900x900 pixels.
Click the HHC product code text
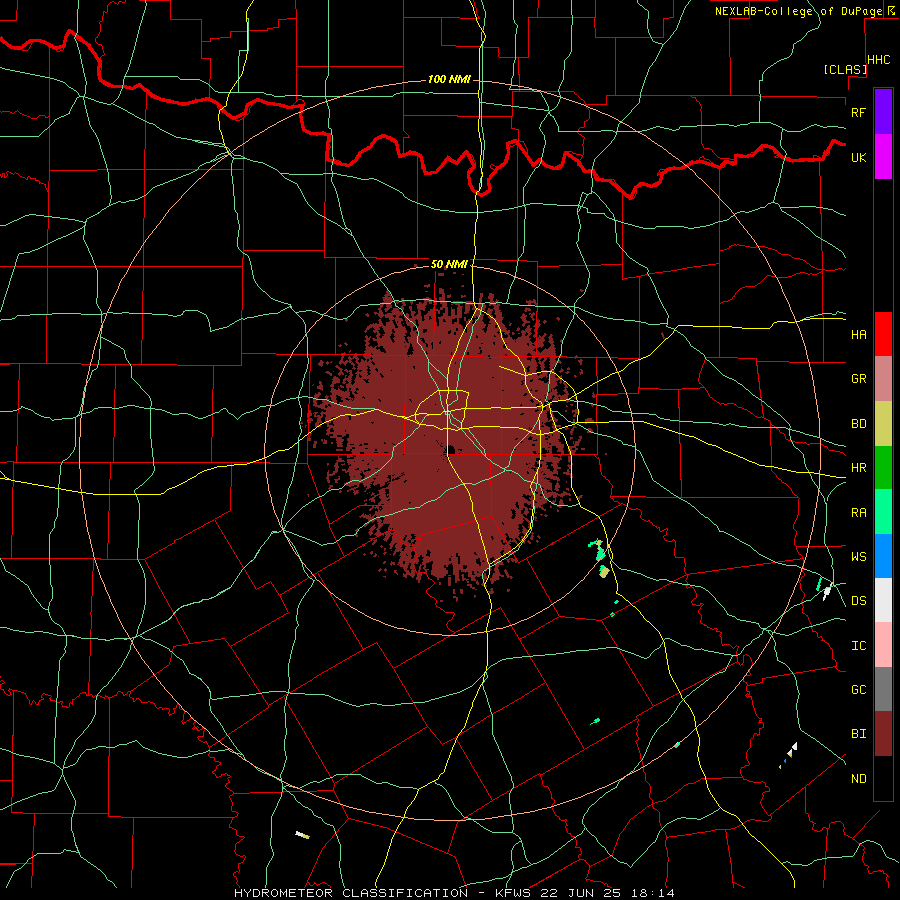[879, 60]
